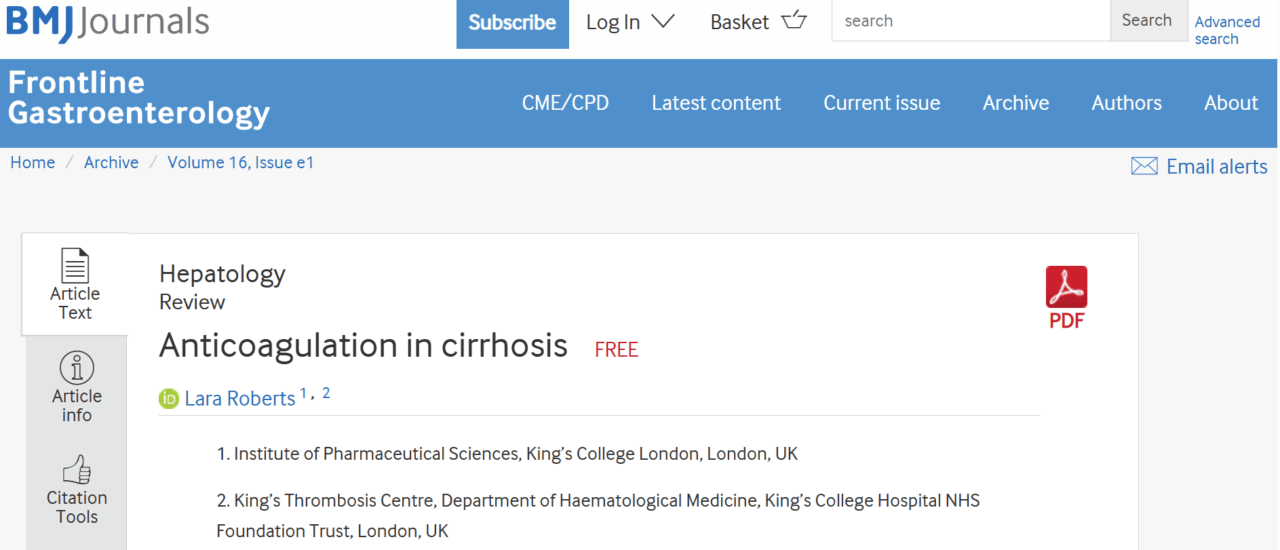Click the PDF download icon
The width and height of the screenshot is (1280, 550).
point(1066,288)
